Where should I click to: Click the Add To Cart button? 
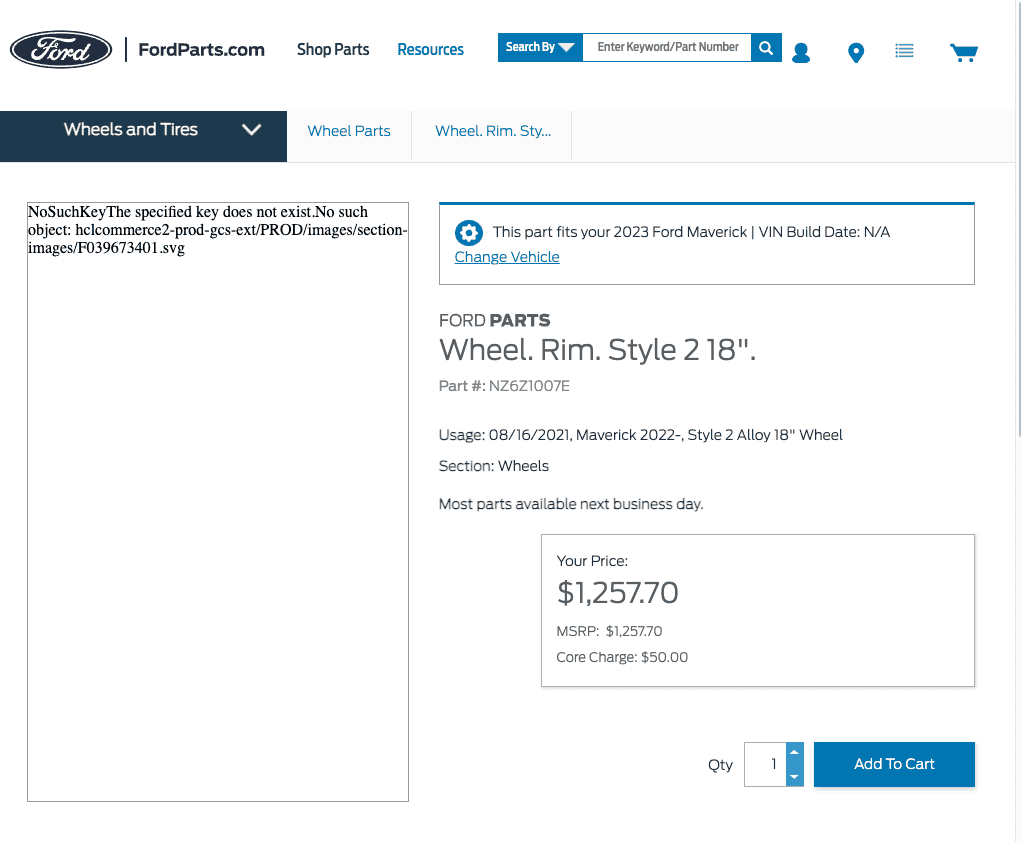pyautogui.click(x=894, y=764)
